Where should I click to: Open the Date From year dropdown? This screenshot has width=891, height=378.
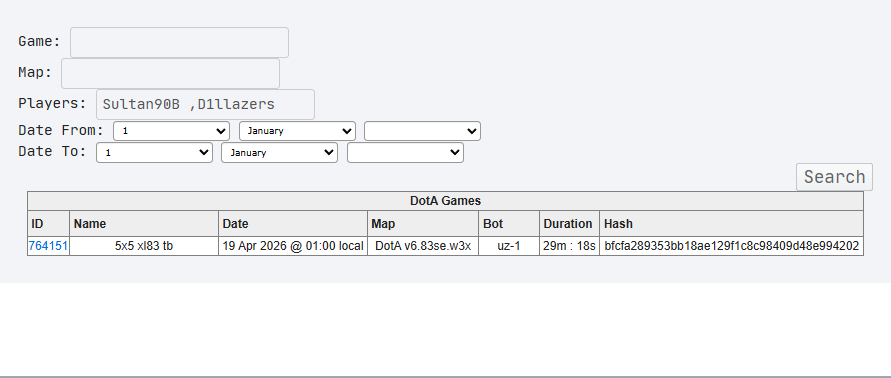[x=422, y=131]
